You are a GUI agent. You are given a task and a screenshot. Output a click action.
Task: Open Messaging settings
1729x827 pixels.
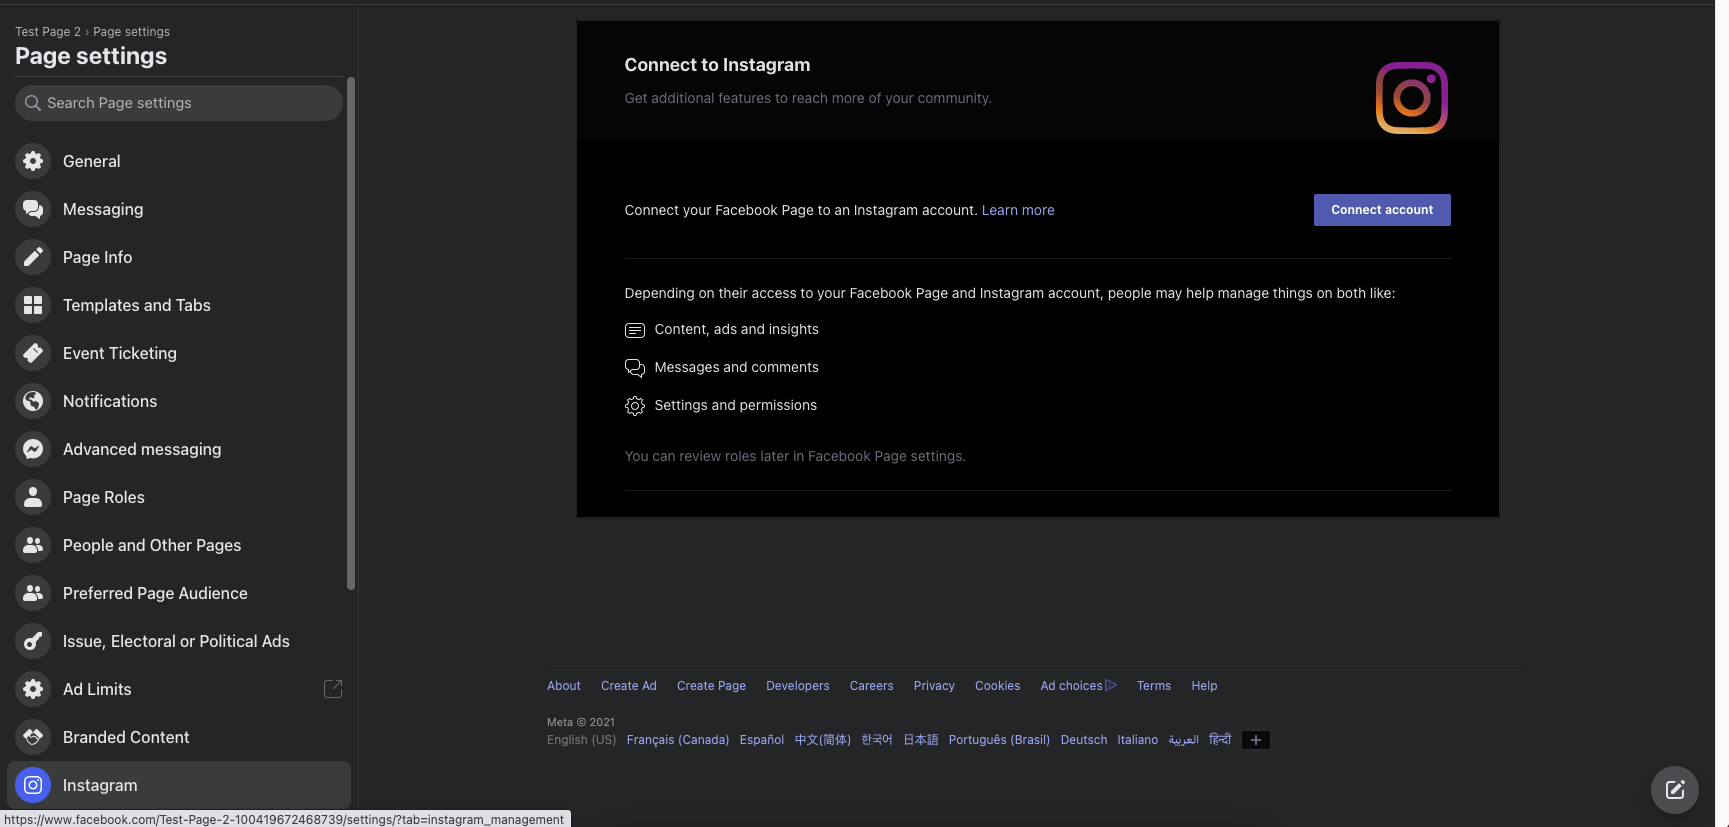pyautogui.click(x=179, y=209)
